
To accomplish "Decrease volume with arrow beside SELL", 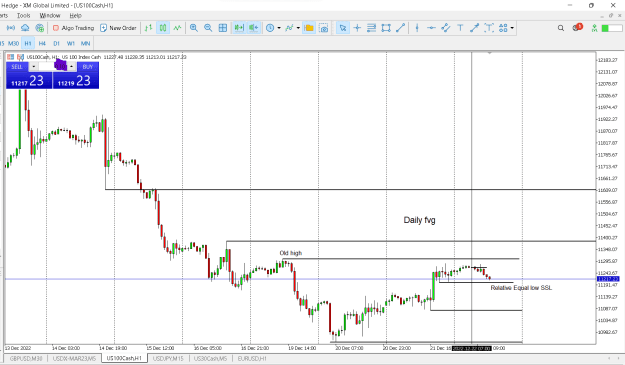I will tap(33, 67).
